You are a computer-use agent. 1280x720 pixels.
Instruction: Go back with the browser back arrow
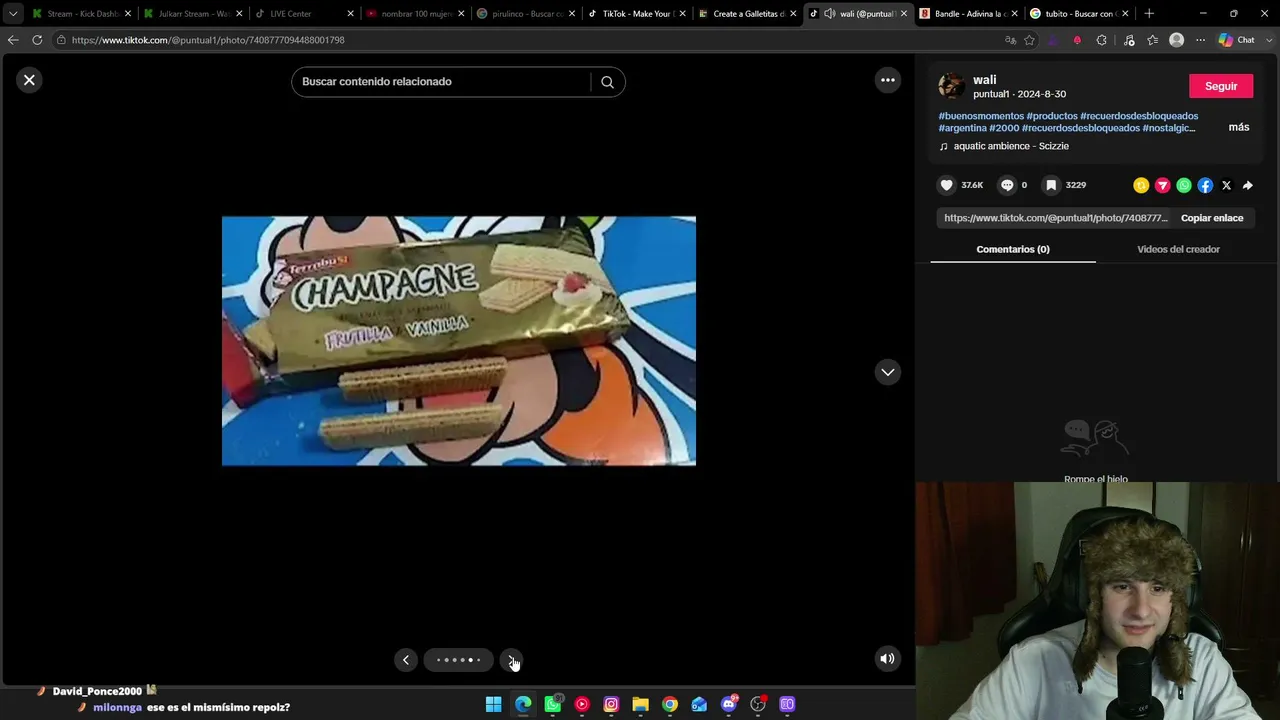[13, 40]
